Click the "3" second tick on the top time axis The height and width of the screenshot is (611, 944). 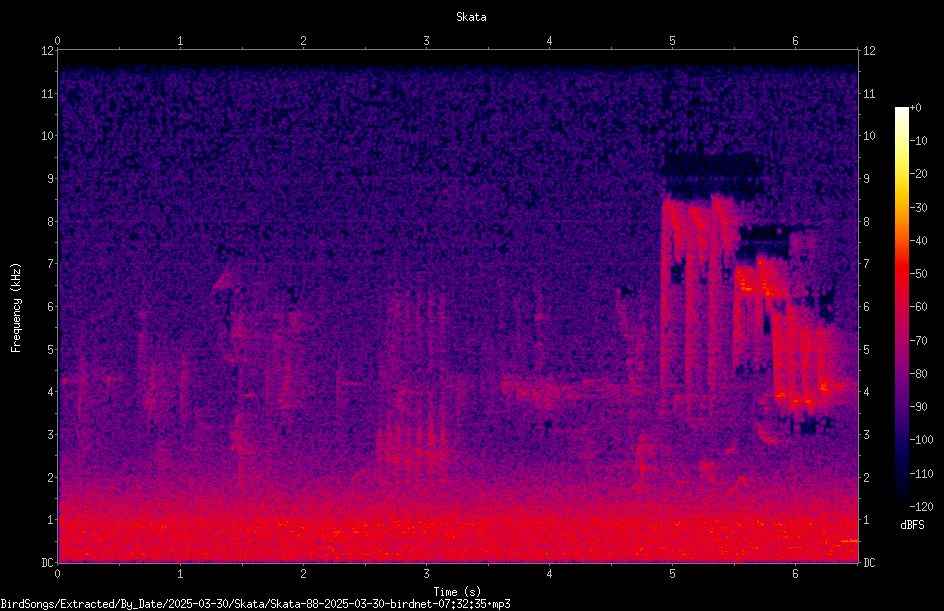[426, 41]
